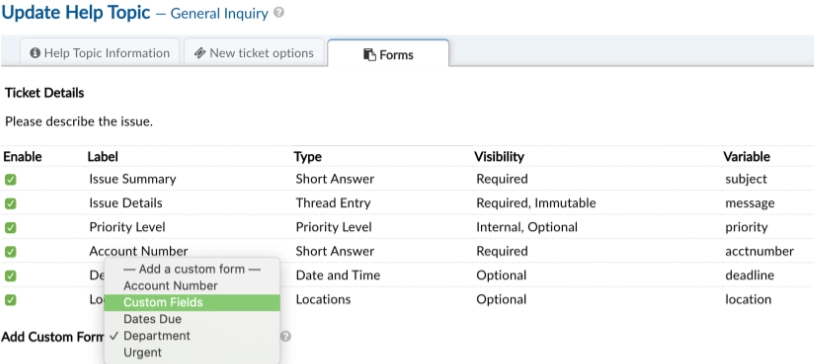This screenshot has width=814, height=364.
Task: Open the New ticket options tab
Action: click(x=254, y=53)
